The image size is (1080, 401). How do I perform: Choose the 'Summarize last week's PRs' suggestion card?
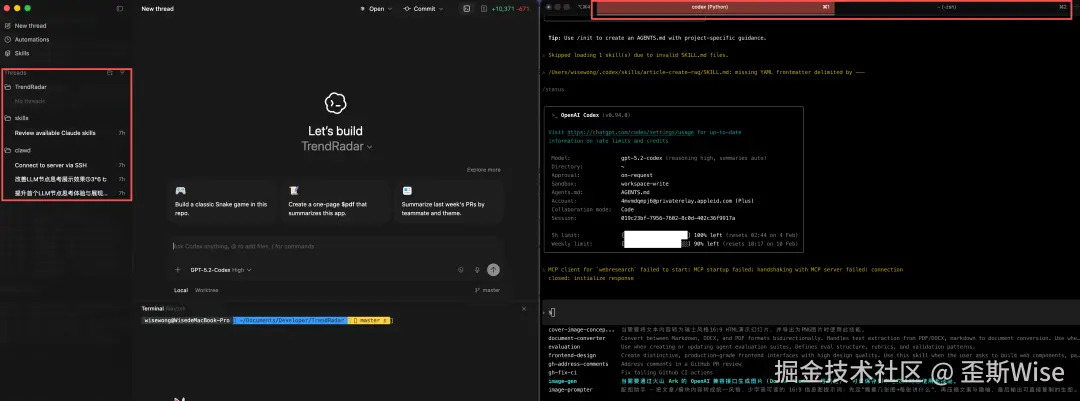pyautogui.click(x=448, y=201)
